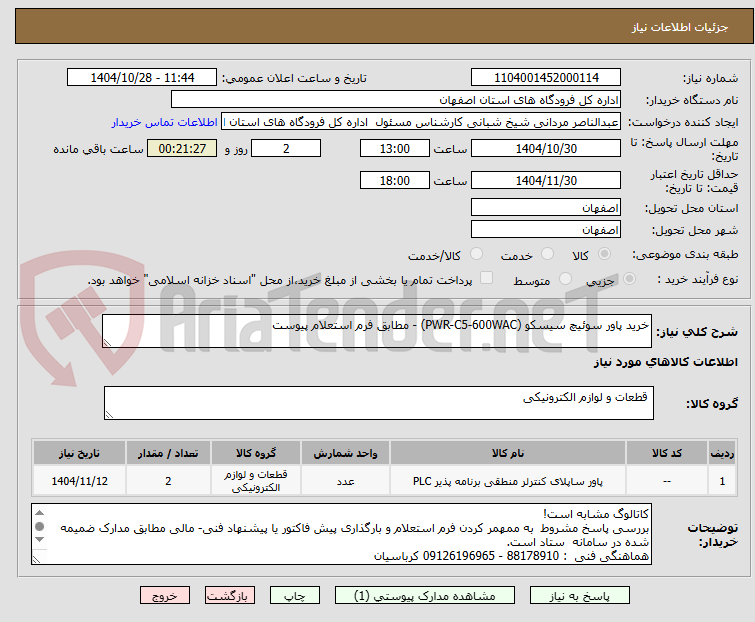Click the نام کالا column header
The image size is (755, 622).
pyautogui.click(x=508, y=453)
